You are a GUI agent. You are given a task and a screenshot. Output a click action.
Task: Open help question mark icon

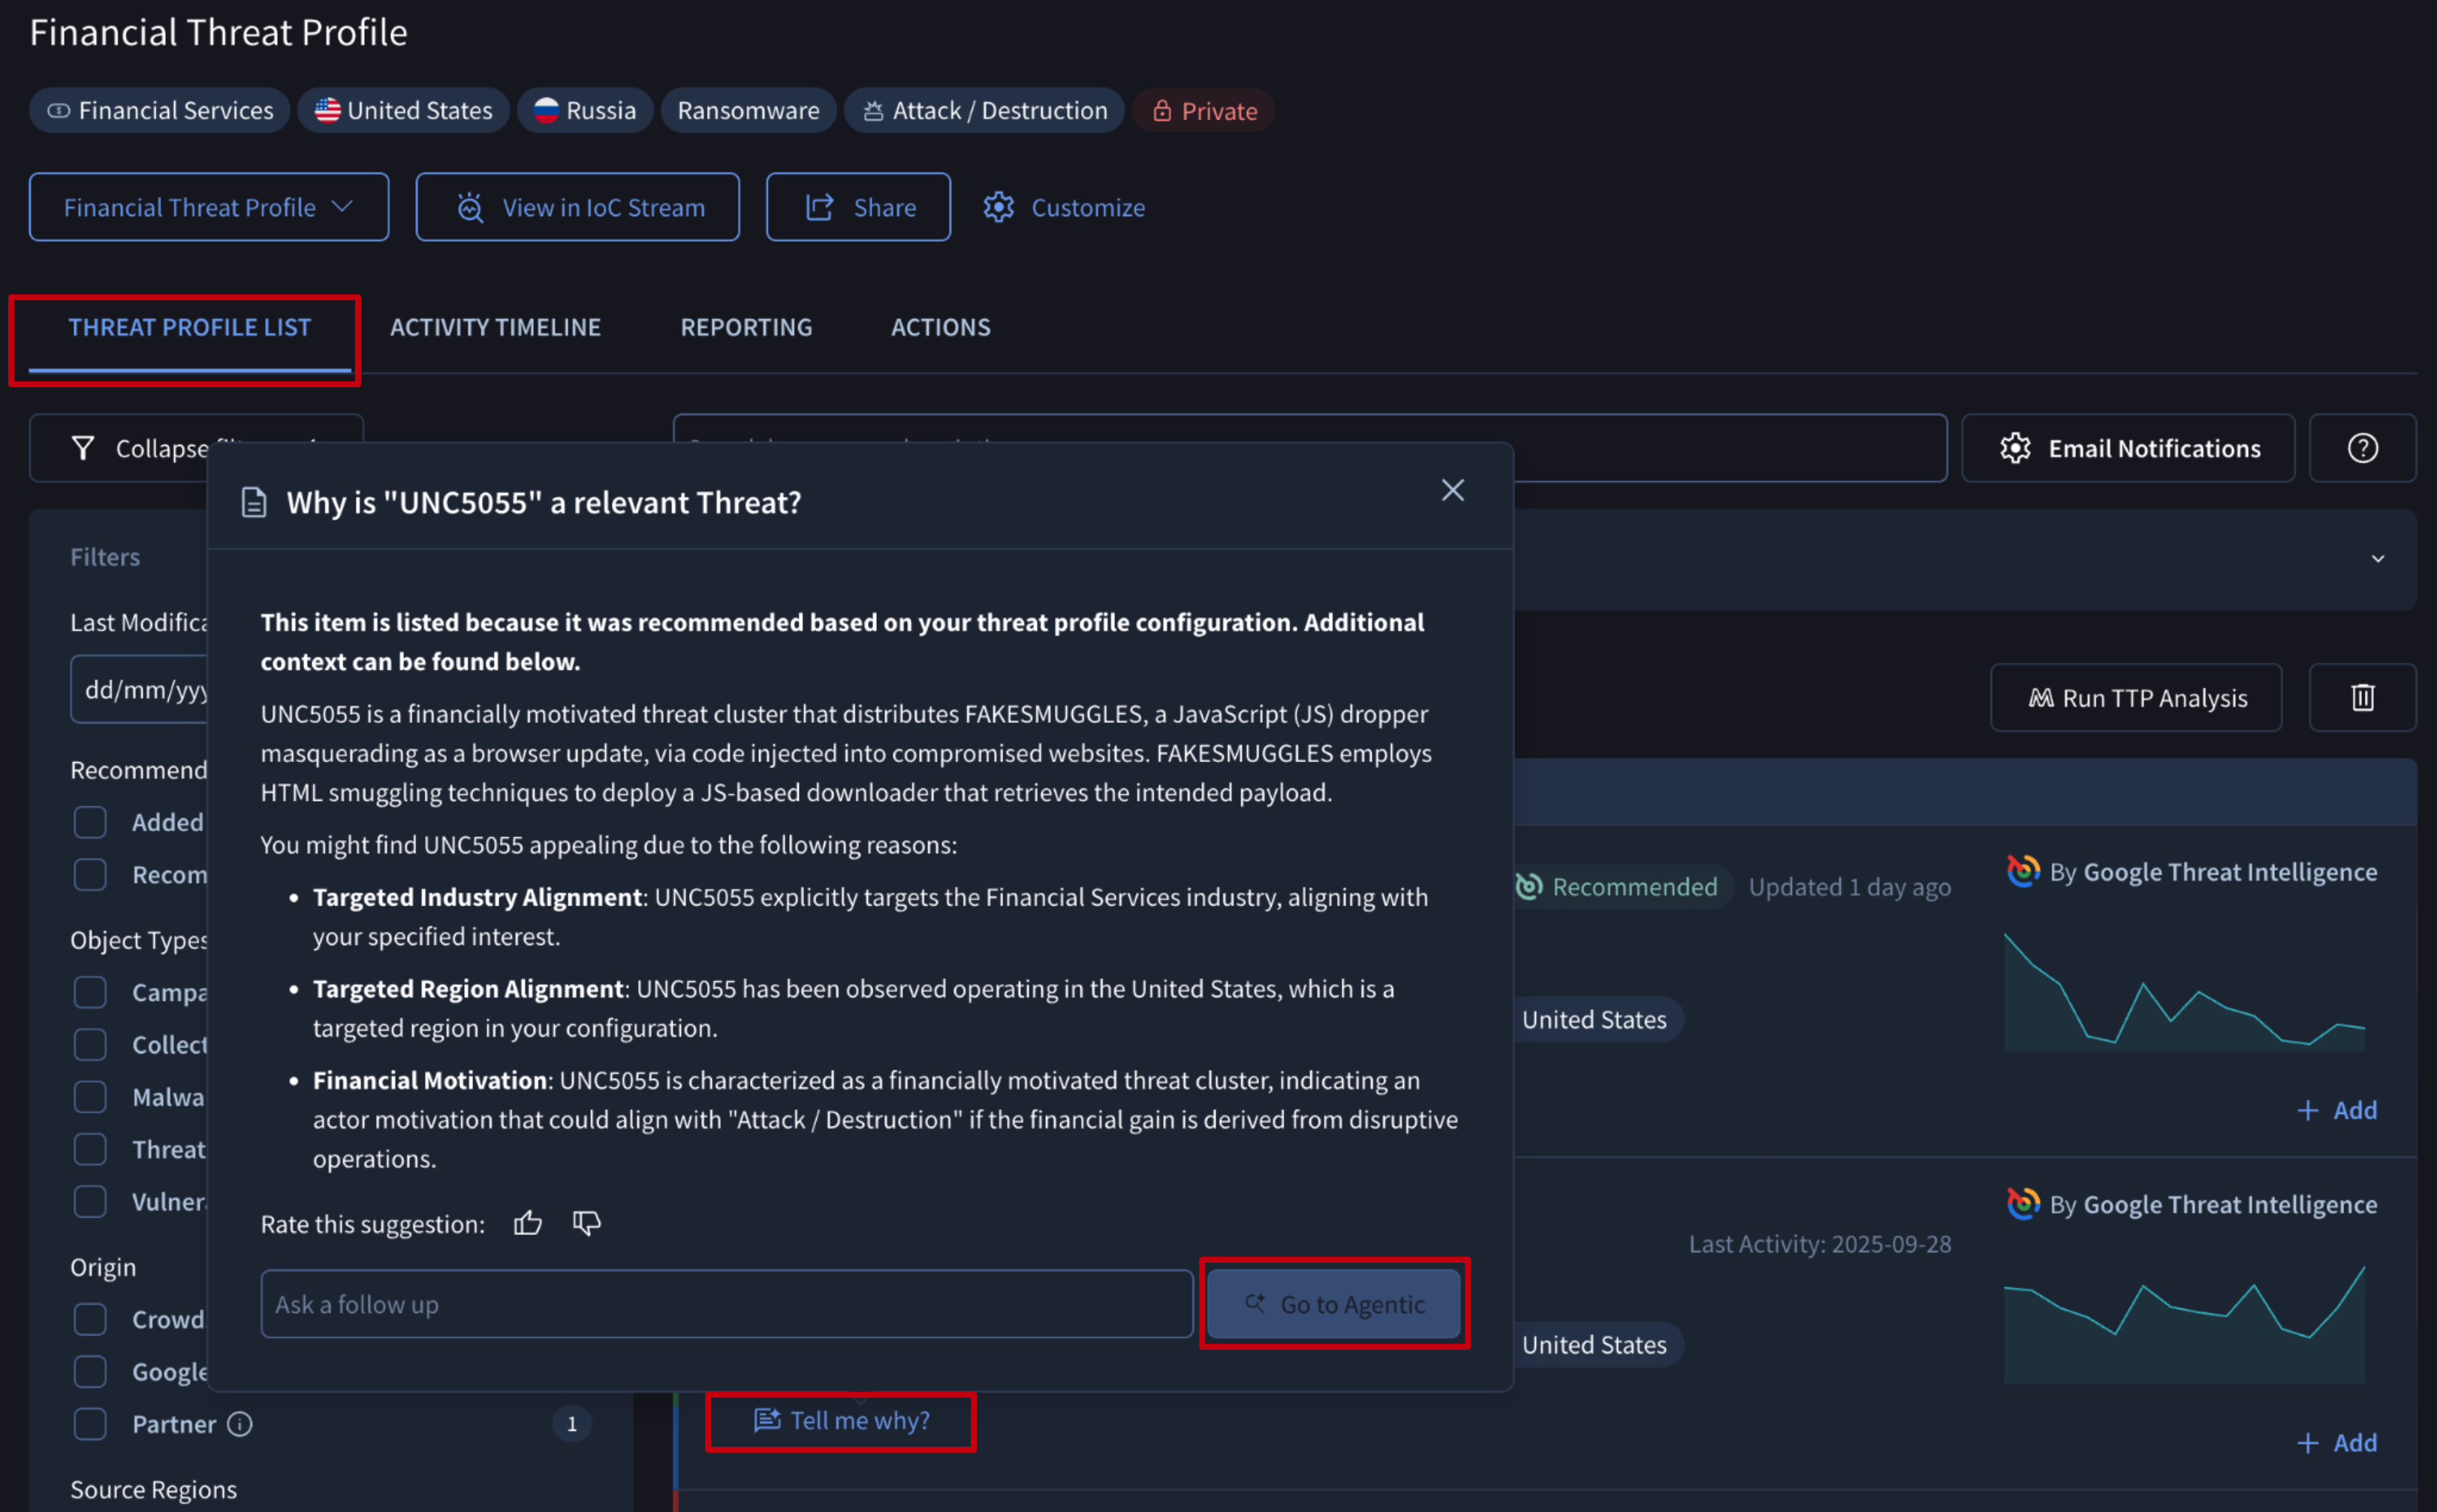pos(2361,448)
